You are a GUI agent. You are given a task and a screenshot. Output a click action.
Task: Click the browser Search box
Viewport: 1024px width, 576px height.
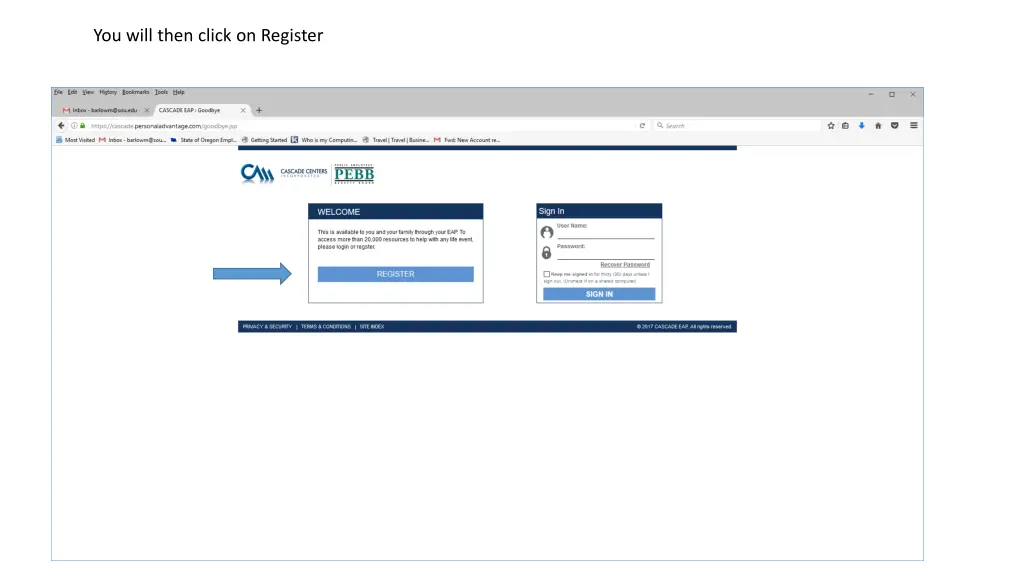point(738,125)
